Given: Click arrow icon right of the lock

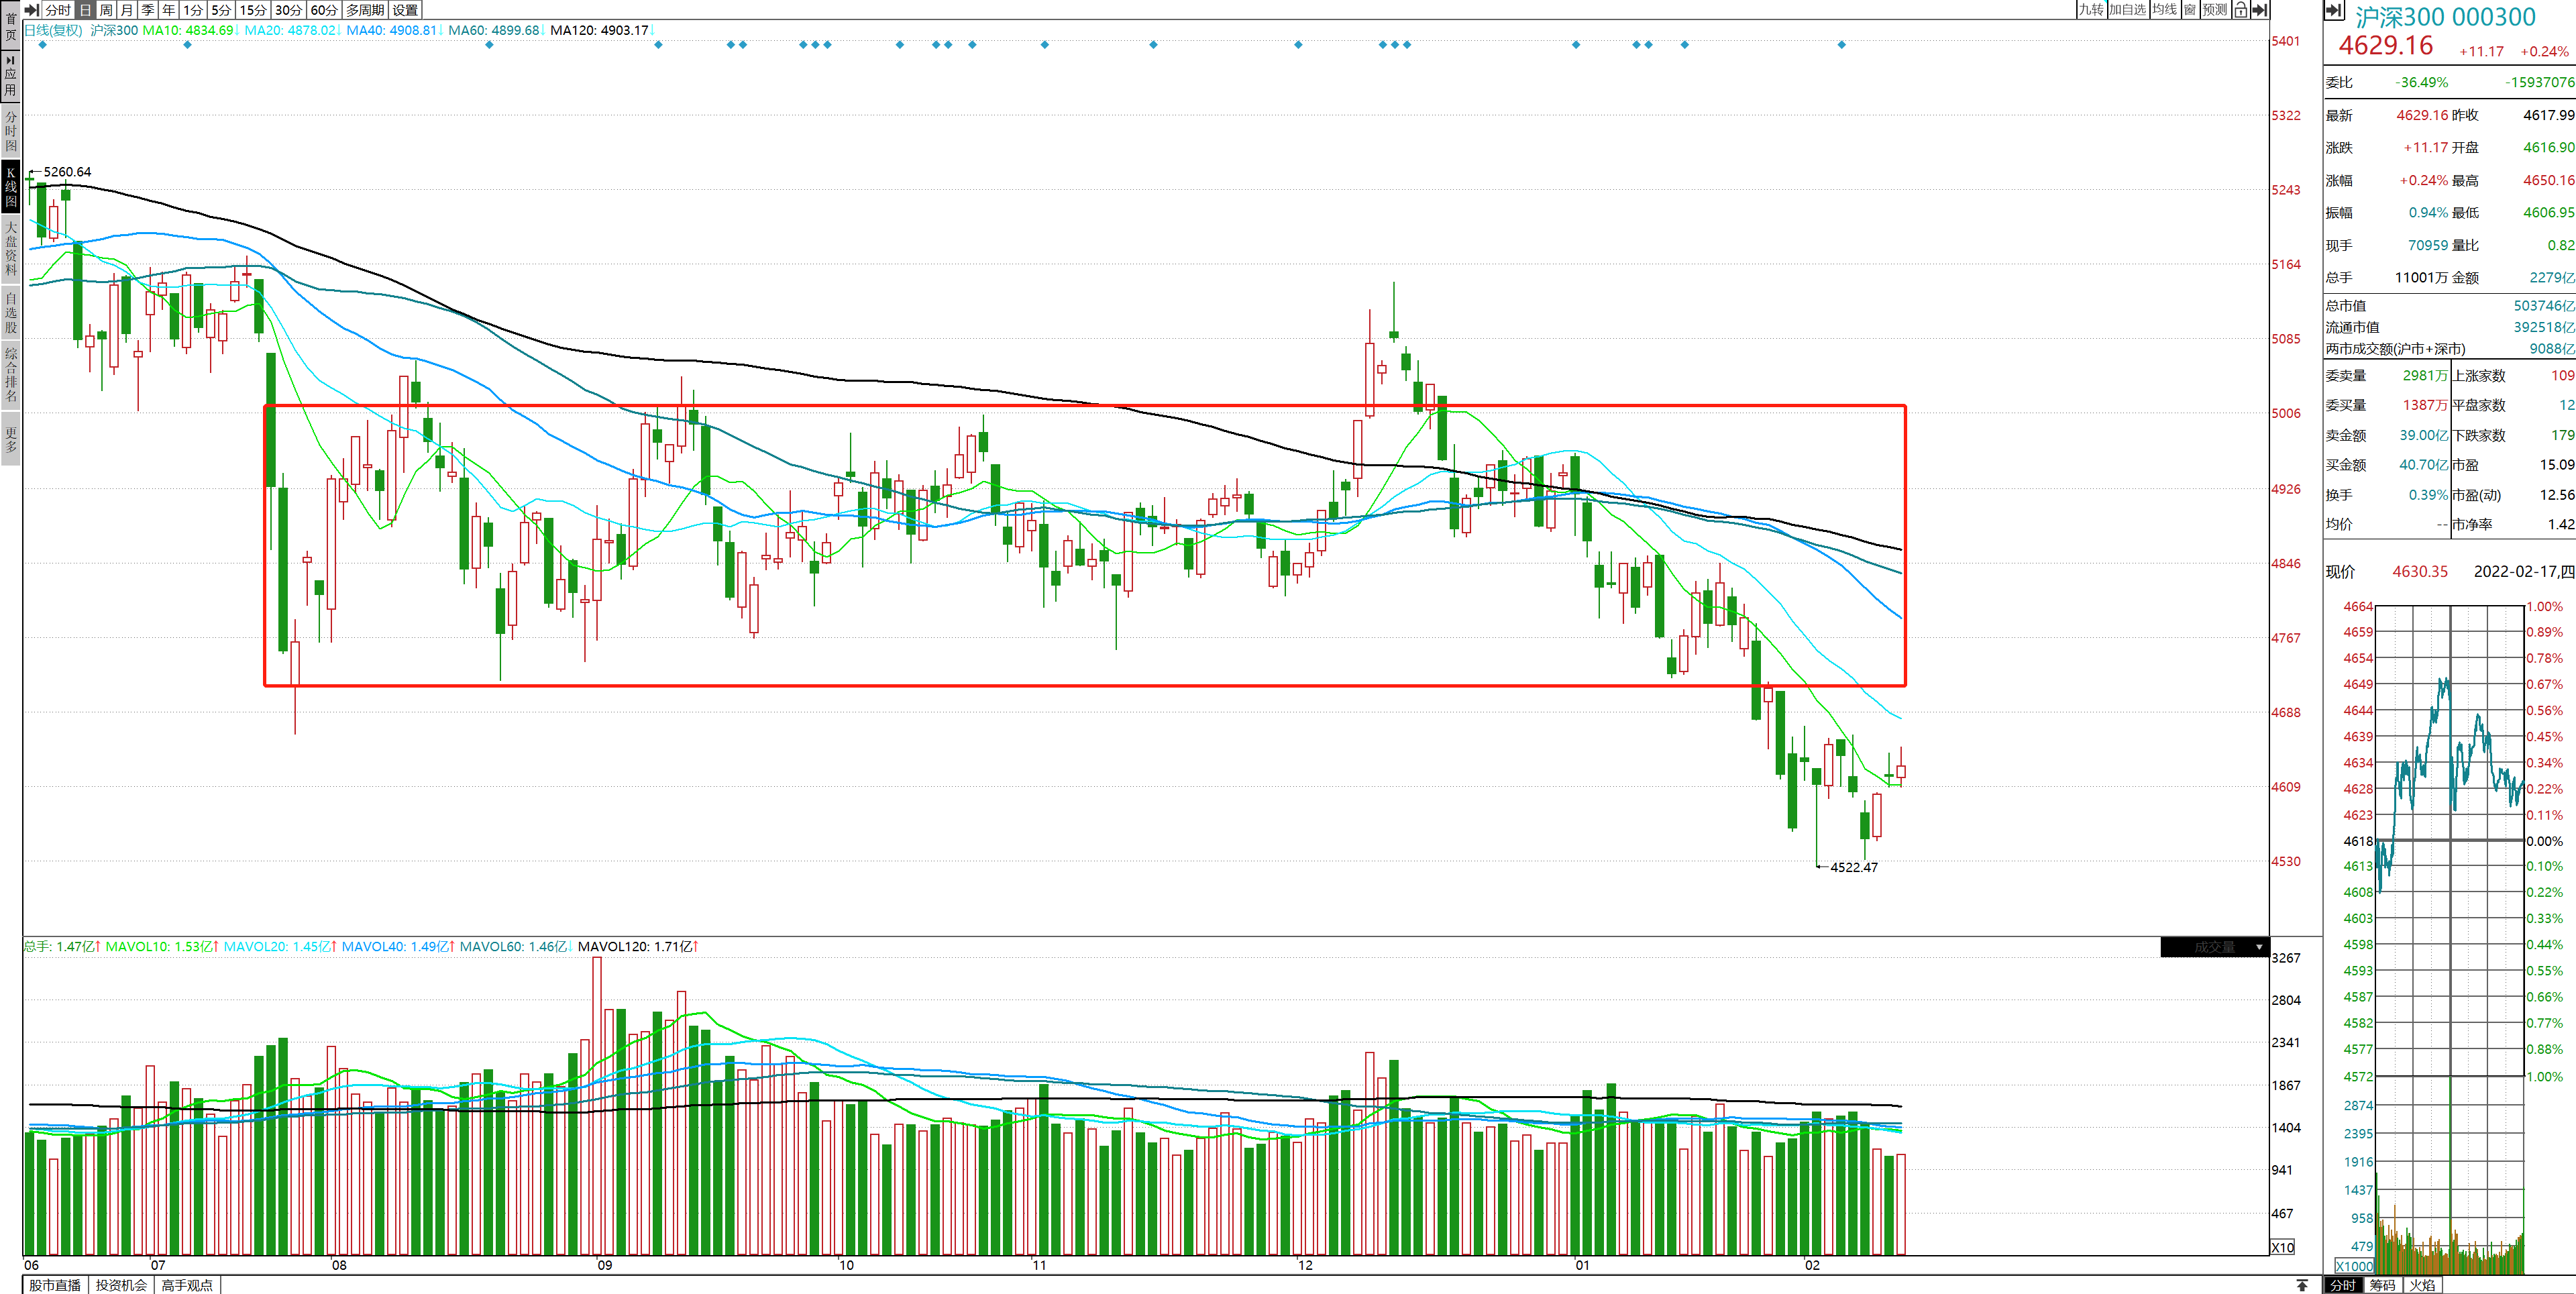Looking at the screenshot, I should (2259, 10).
